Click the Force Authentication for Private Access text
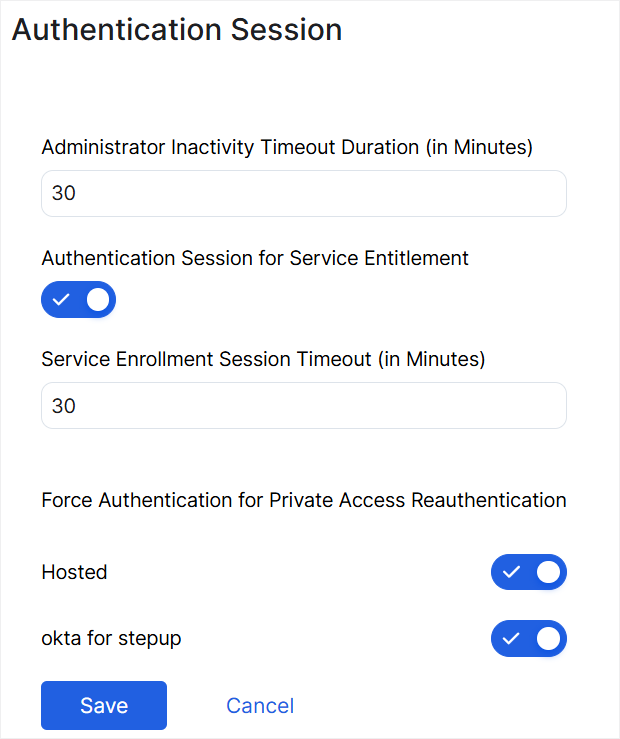 (x=304, y=500)
